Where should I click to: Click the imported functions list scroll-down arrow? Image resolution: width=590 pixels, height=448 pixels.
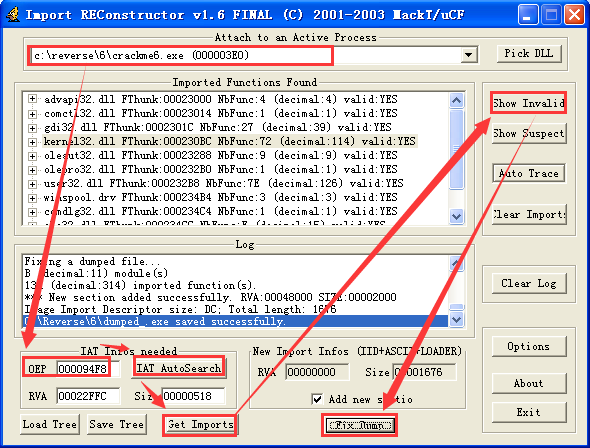click(456, 216)
